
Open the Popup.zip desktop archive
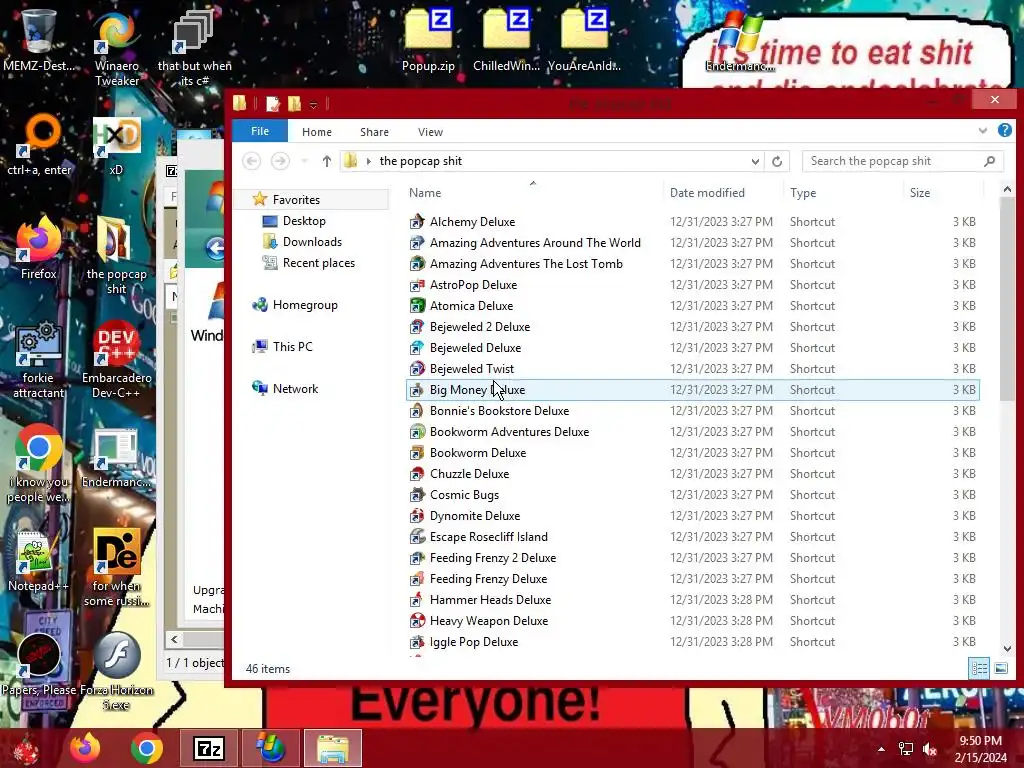tap(428, 39)
